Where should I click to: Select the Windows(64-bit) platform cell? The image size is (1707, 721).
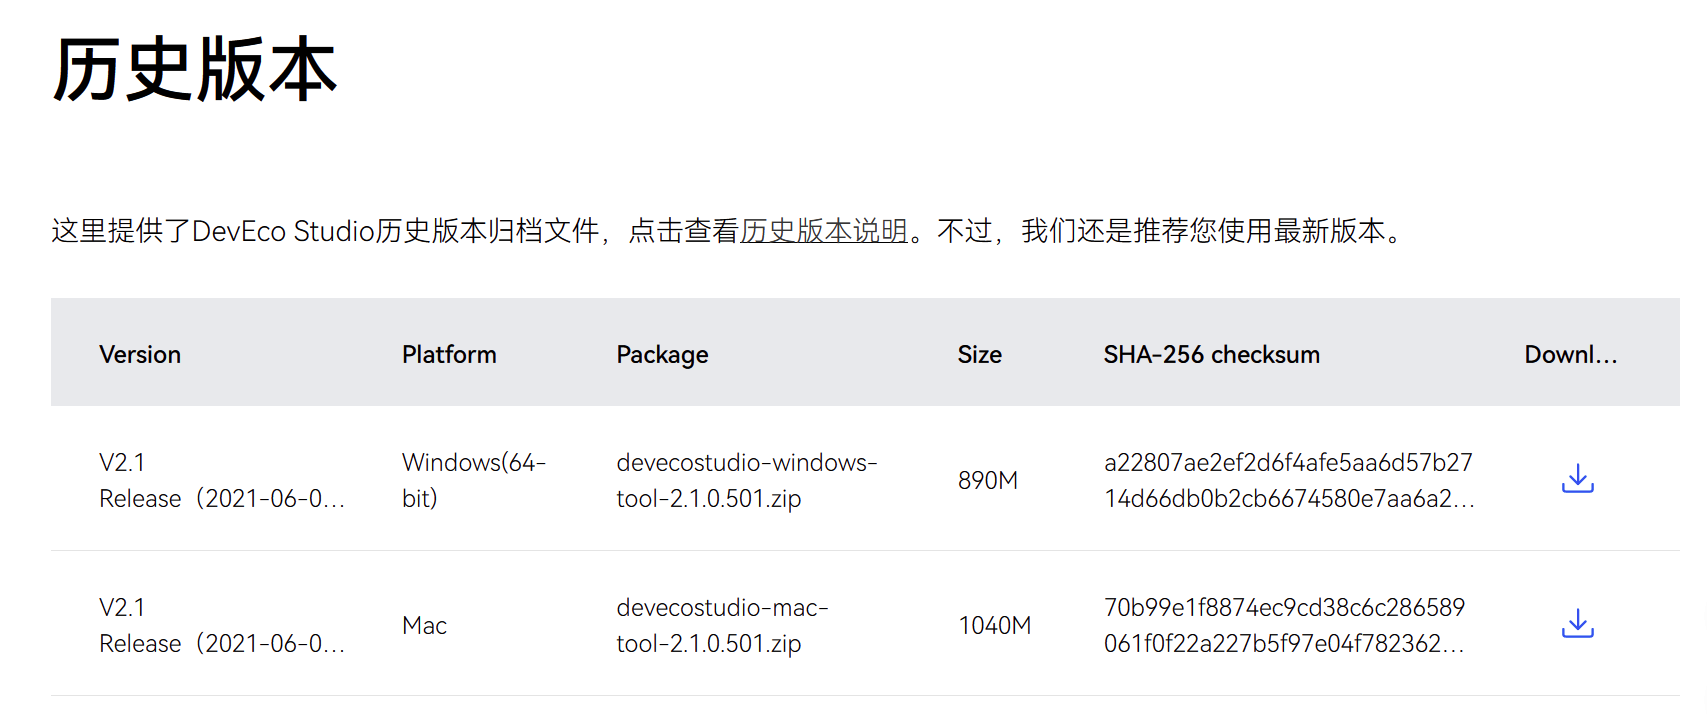click(x=474, y=480)
